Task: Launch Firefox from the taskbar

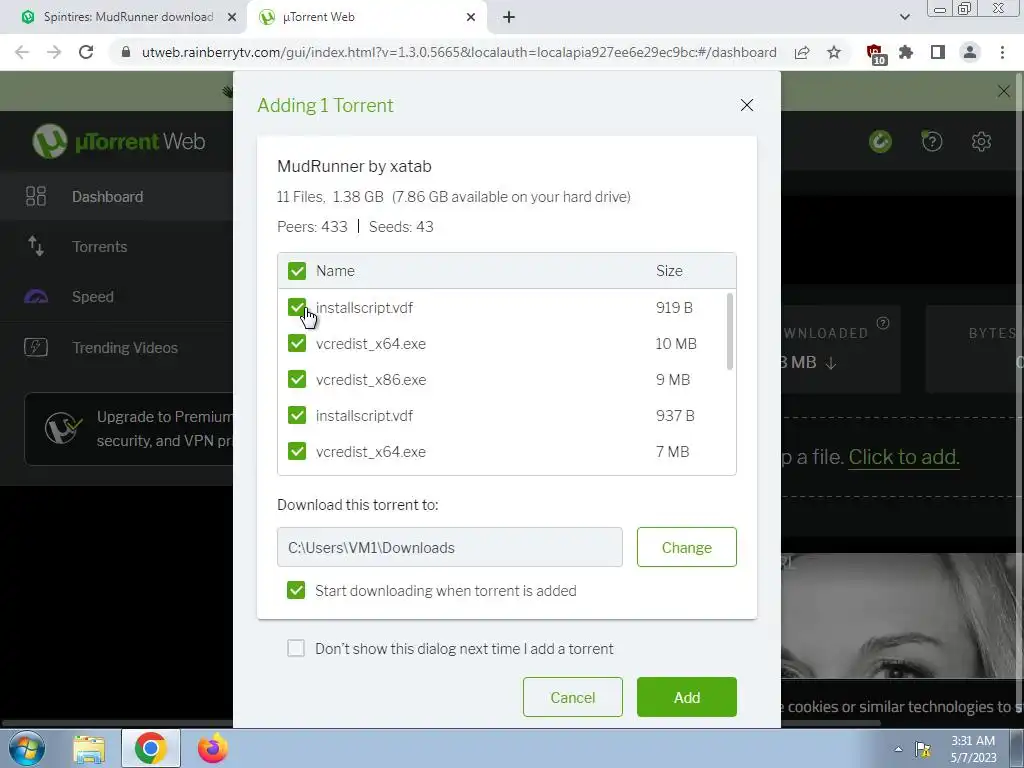Action: click(x=213, y=748)
